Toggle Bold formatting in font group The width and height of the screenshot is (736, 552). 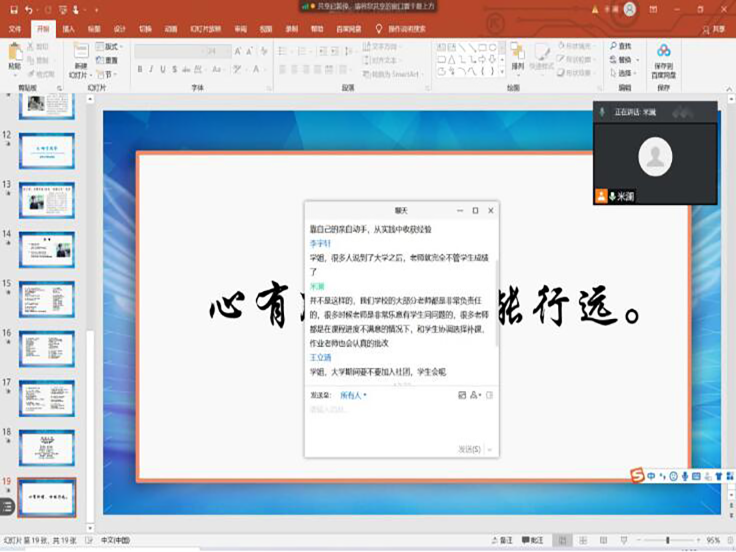click(x=139, y=70)
